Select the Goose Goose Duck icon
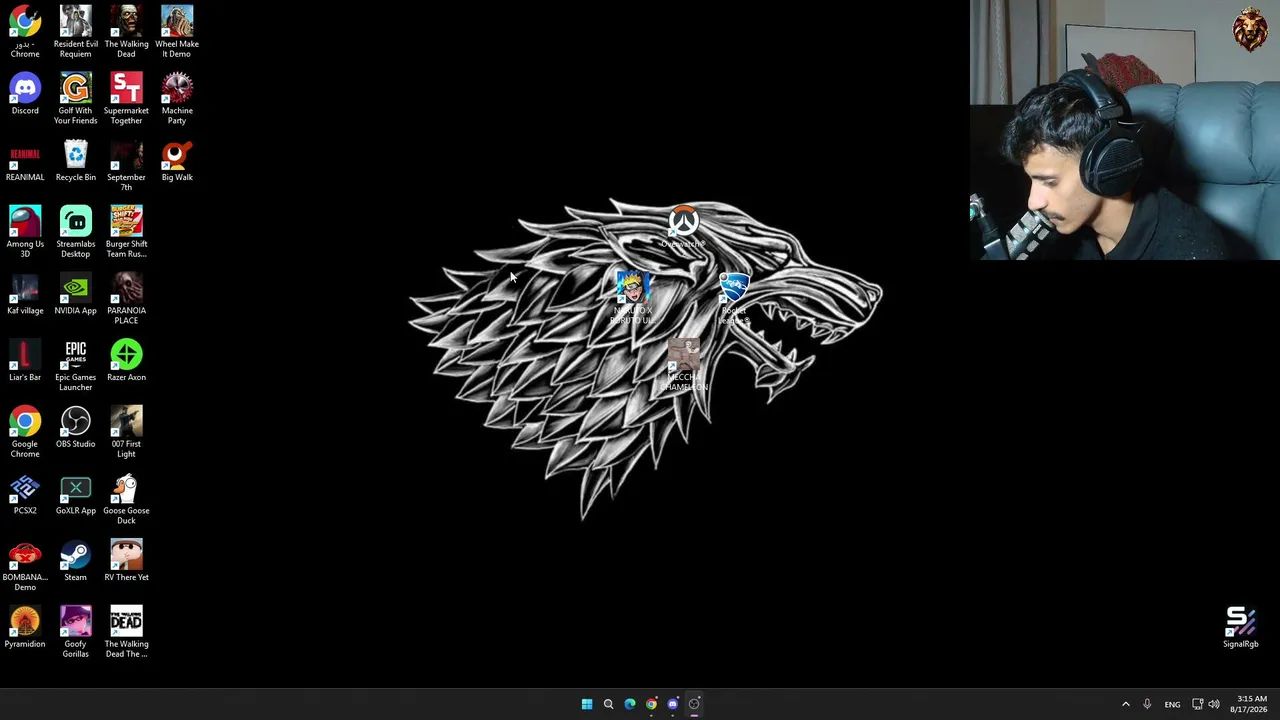 [x=126, y=498]
